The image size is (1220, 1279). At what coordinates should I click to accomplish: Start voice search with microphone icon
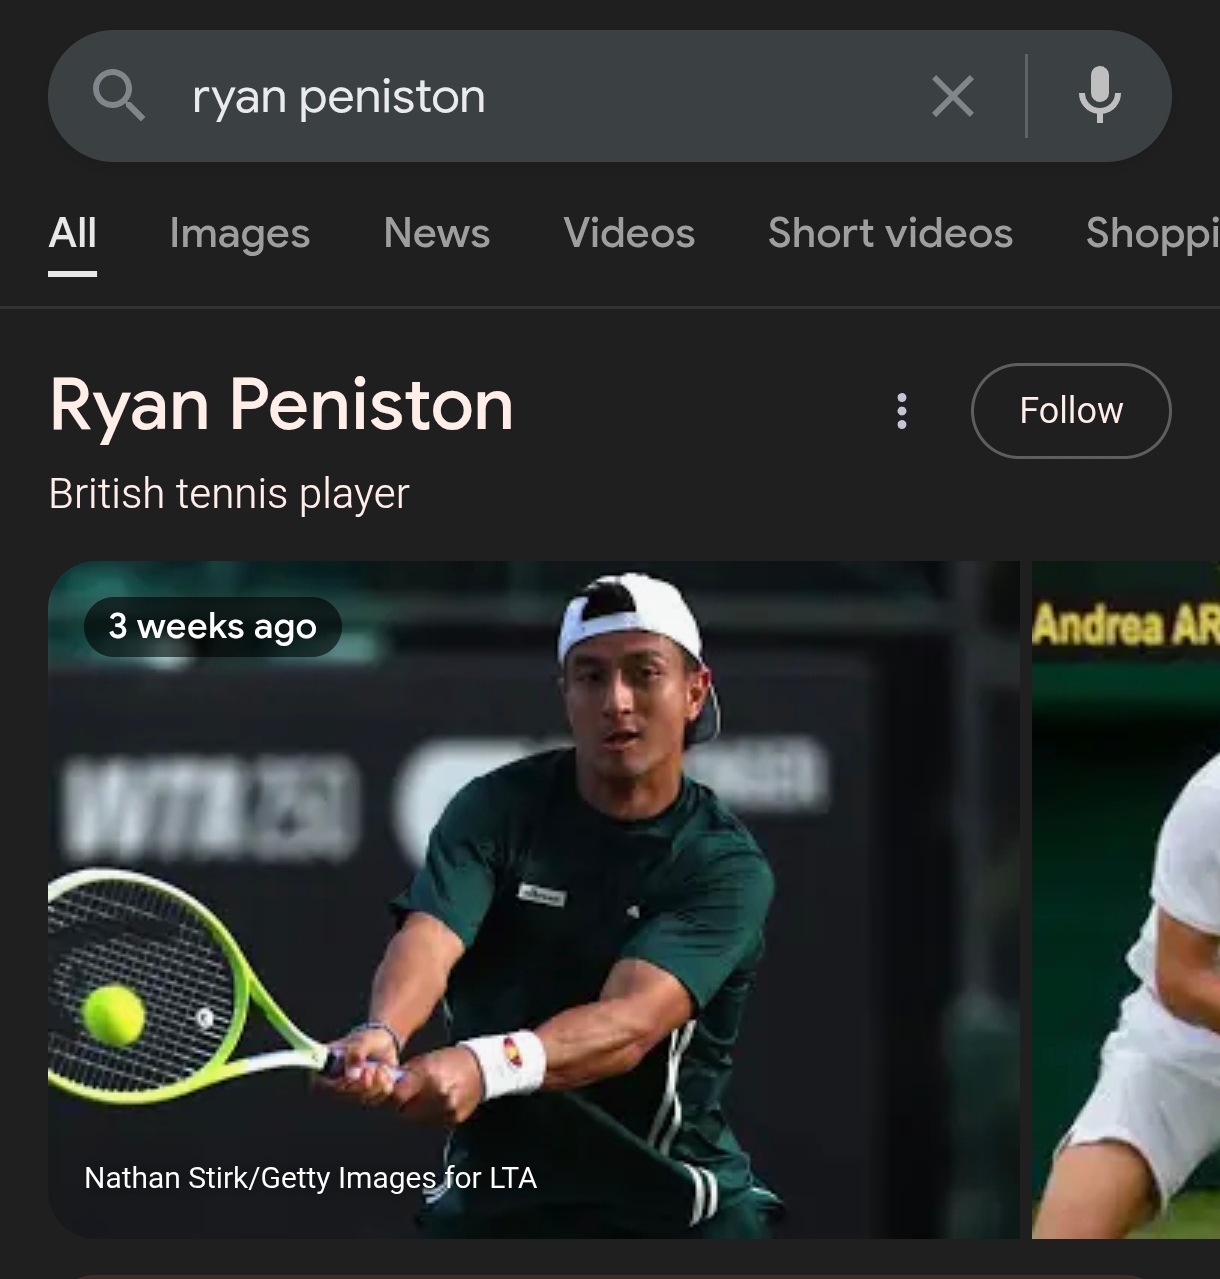[1099, 96]
